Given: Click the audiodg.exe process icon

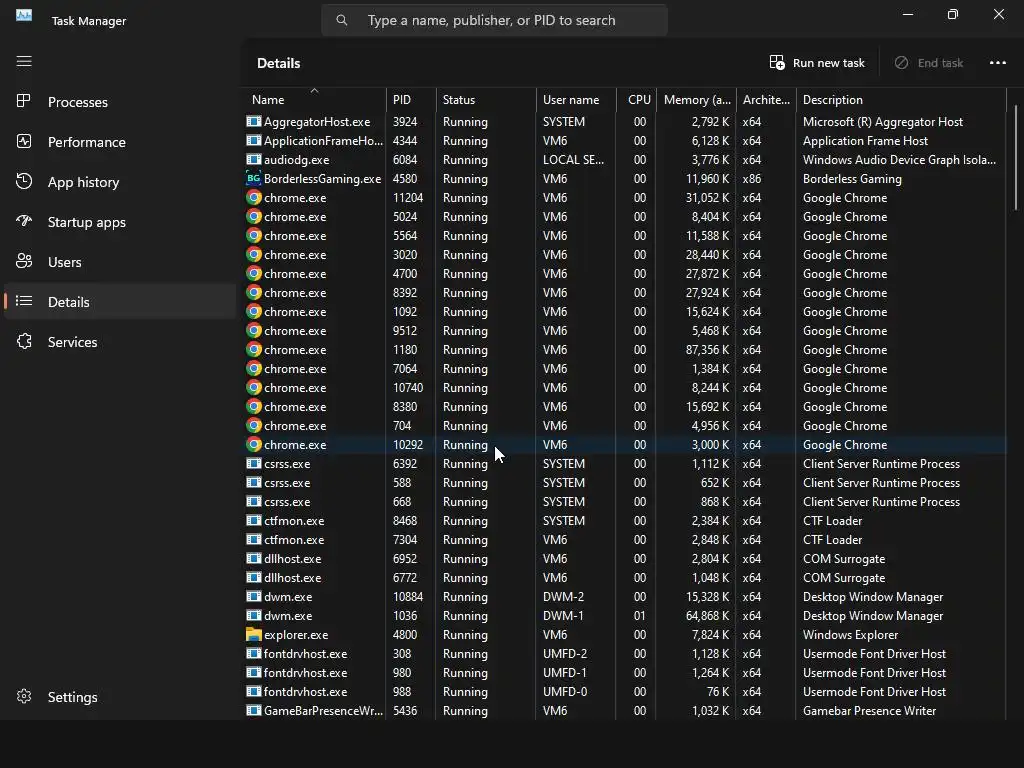Looking at the screenshot, I should point(253,159).
